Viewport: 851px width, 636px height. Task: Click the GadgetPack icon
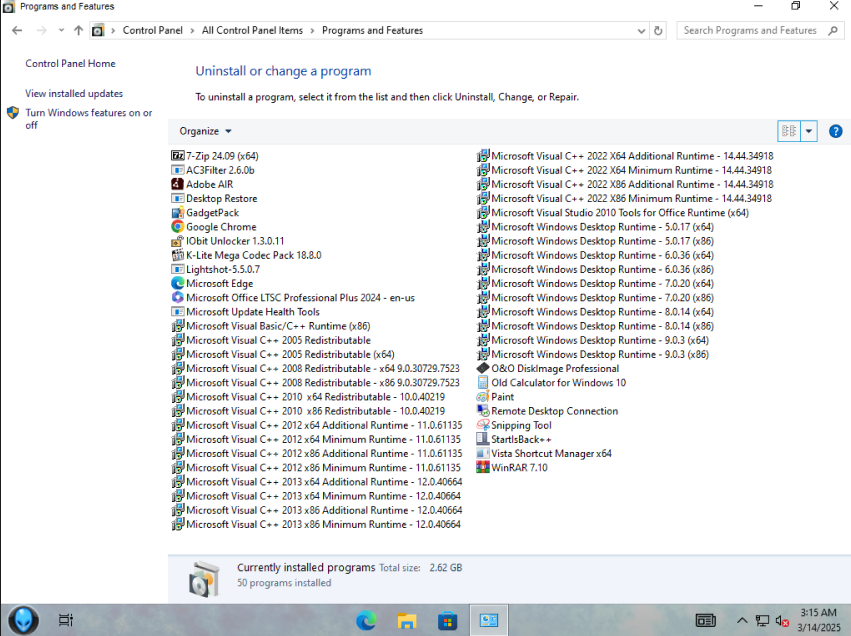click(x=177, y=212)
